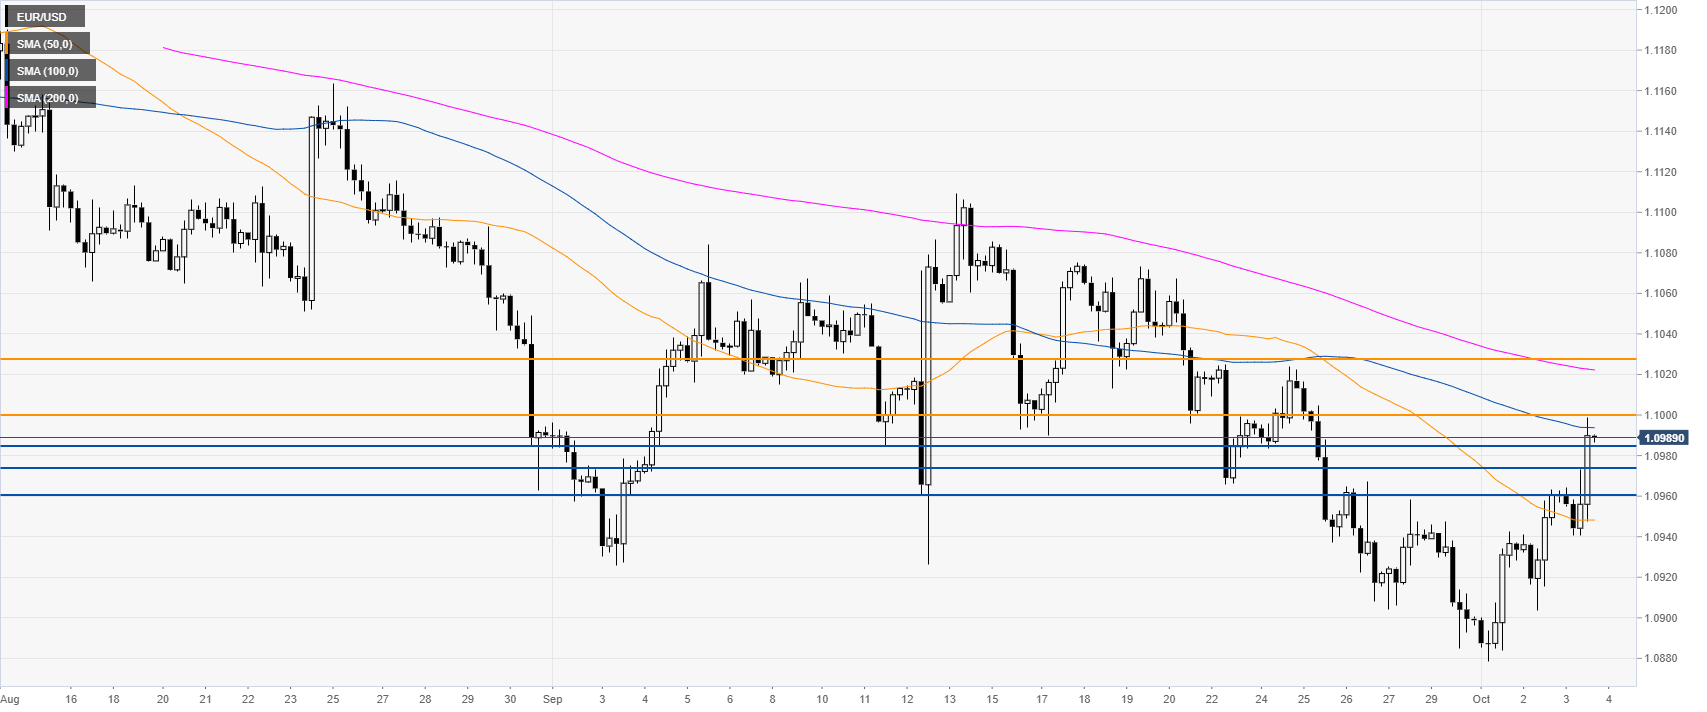The width and height of the screenshot is (1707, 712).
Task: Click the 1.1000 price axis label
Action: point(1662,415)
